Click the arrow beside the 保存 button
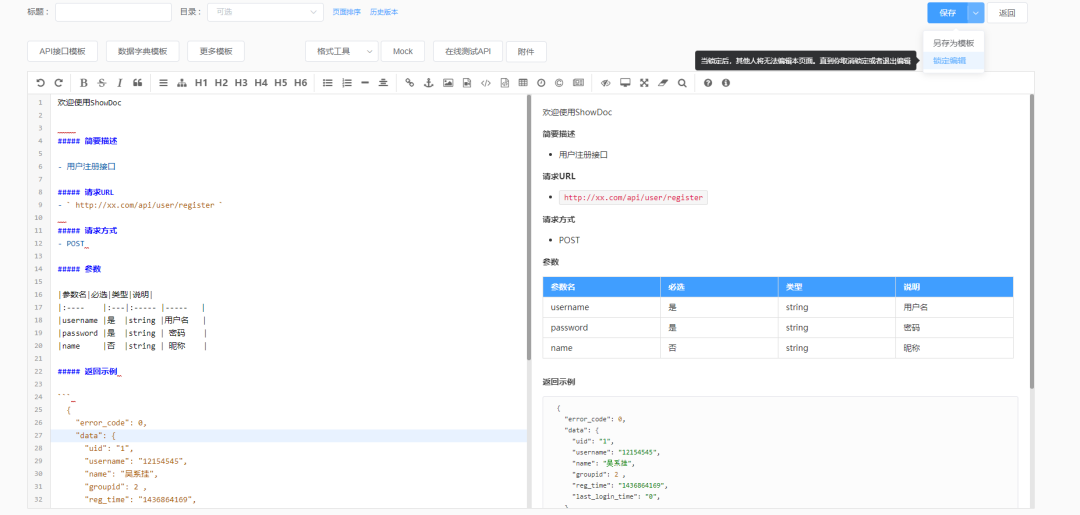1080x515 pixels. (976, 13)
